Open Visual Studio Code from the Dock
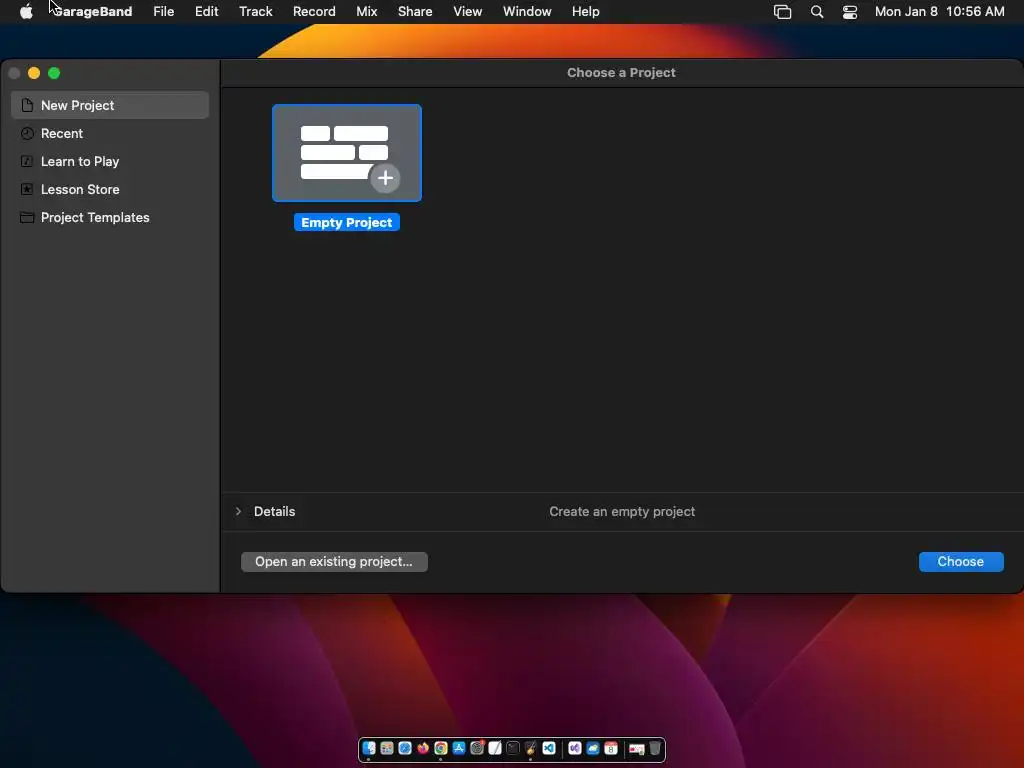The height and width of the screenshot is (768, 1024). 549,748
